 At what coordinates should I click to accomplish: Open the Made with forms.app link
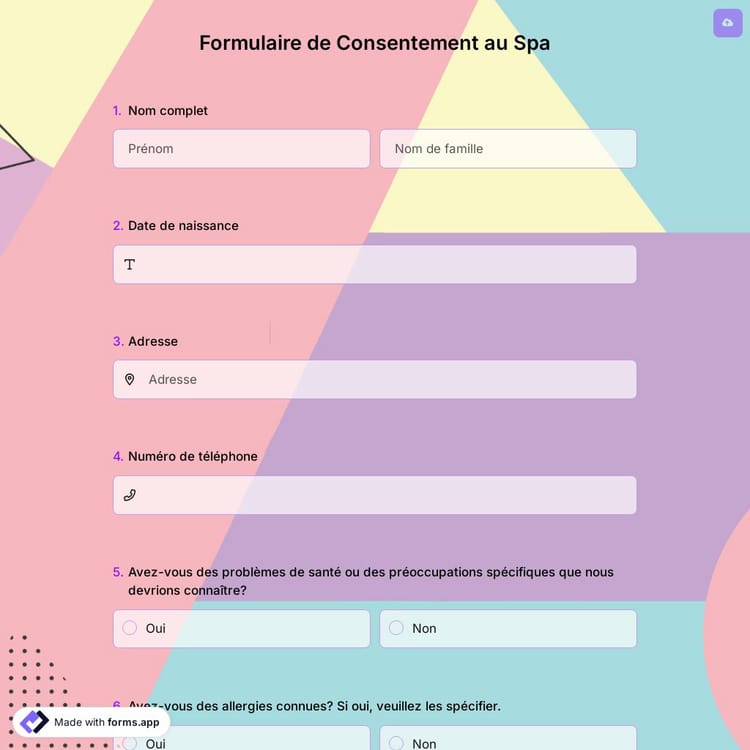pos(106,722)
